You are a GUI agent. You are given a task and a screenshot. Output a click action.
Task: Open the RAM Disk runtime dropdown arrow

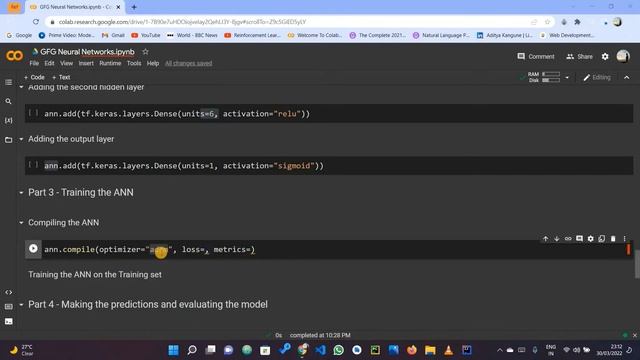567,77
